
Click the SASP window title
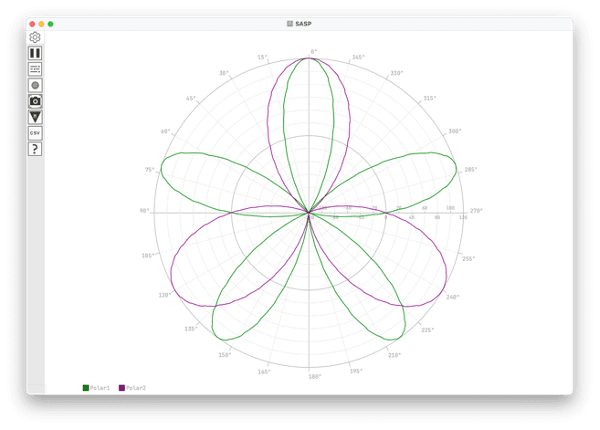click(303, 24)
